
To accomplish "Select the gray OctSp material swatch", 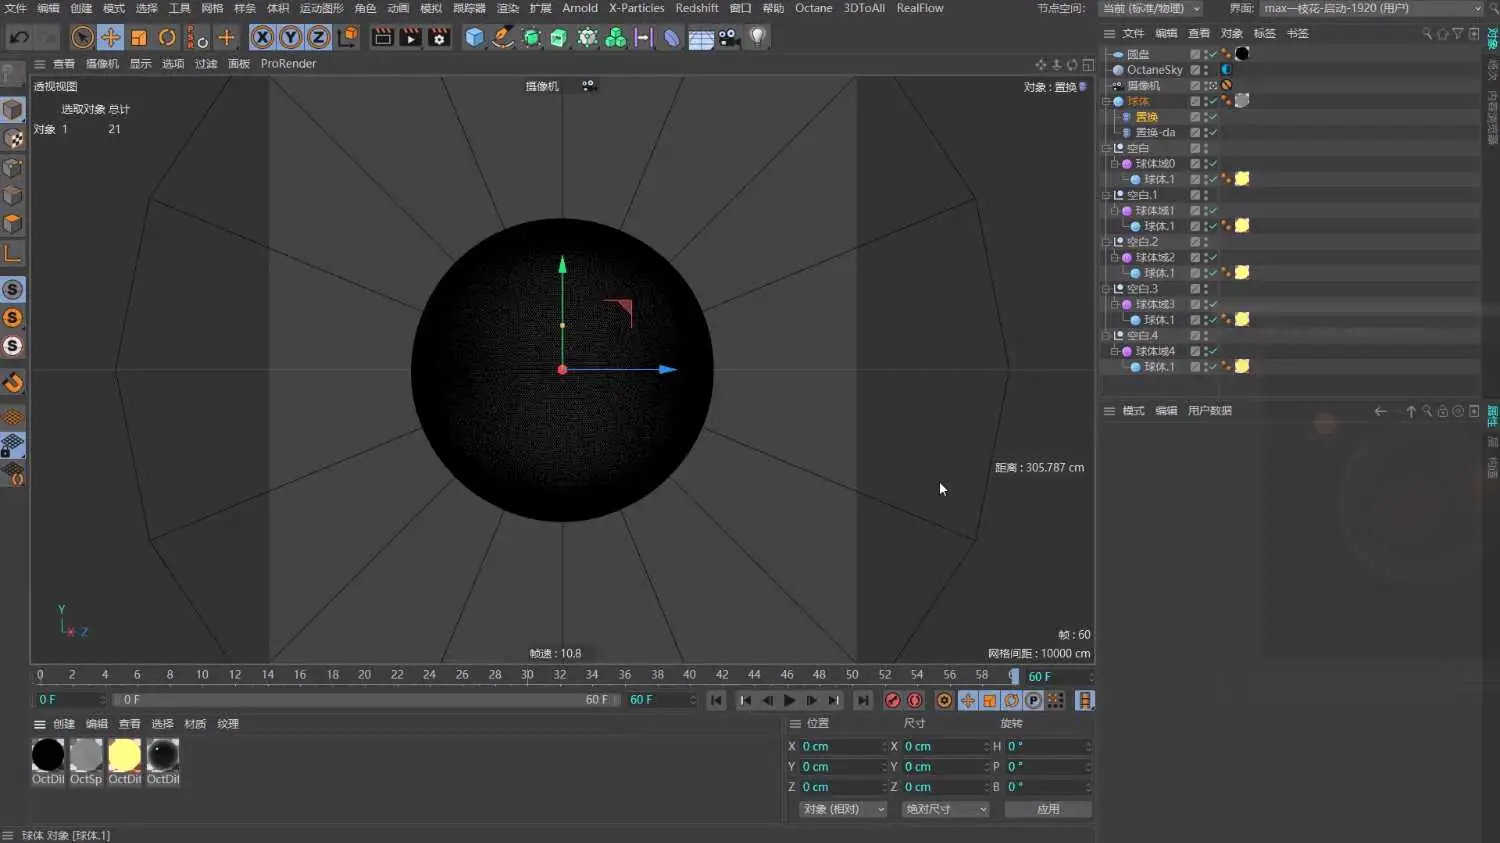I will [86, 755].
